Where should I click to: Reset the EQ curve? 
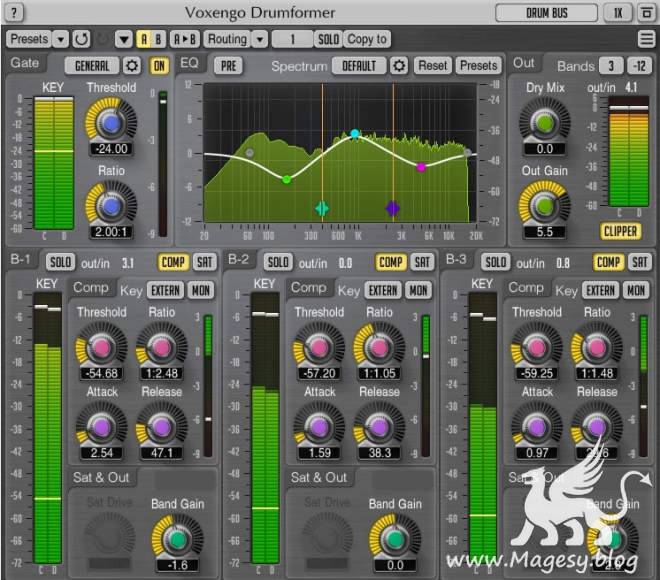pyautogui.click(x=432, y=66)
